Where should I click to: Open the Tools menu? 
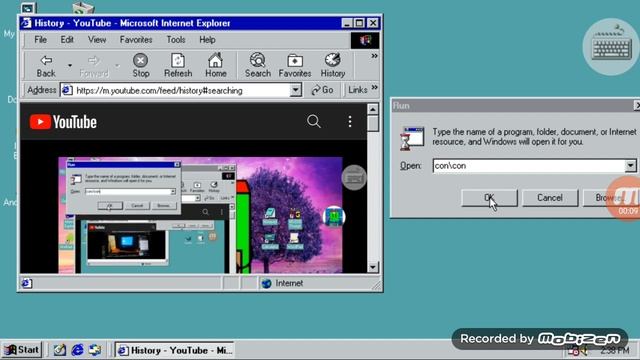(x=176, y=40)
